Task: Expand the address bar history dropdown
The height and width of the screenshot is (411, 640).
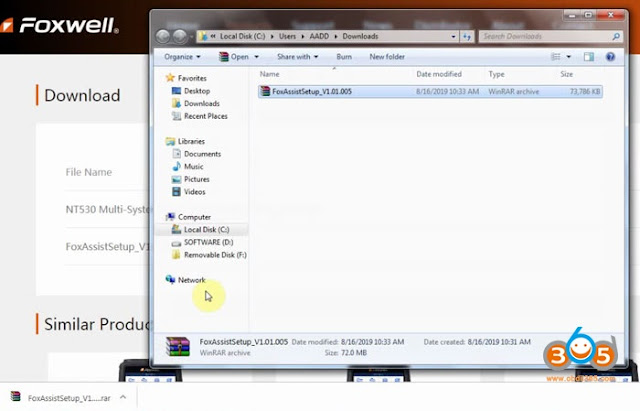Action: pos(453,36)
